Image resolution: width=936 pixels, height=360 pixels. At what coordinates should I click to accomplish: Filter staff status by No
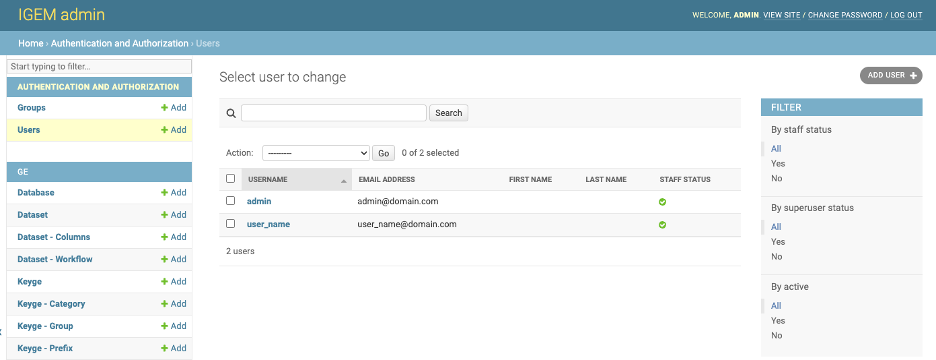click(776, 179)
